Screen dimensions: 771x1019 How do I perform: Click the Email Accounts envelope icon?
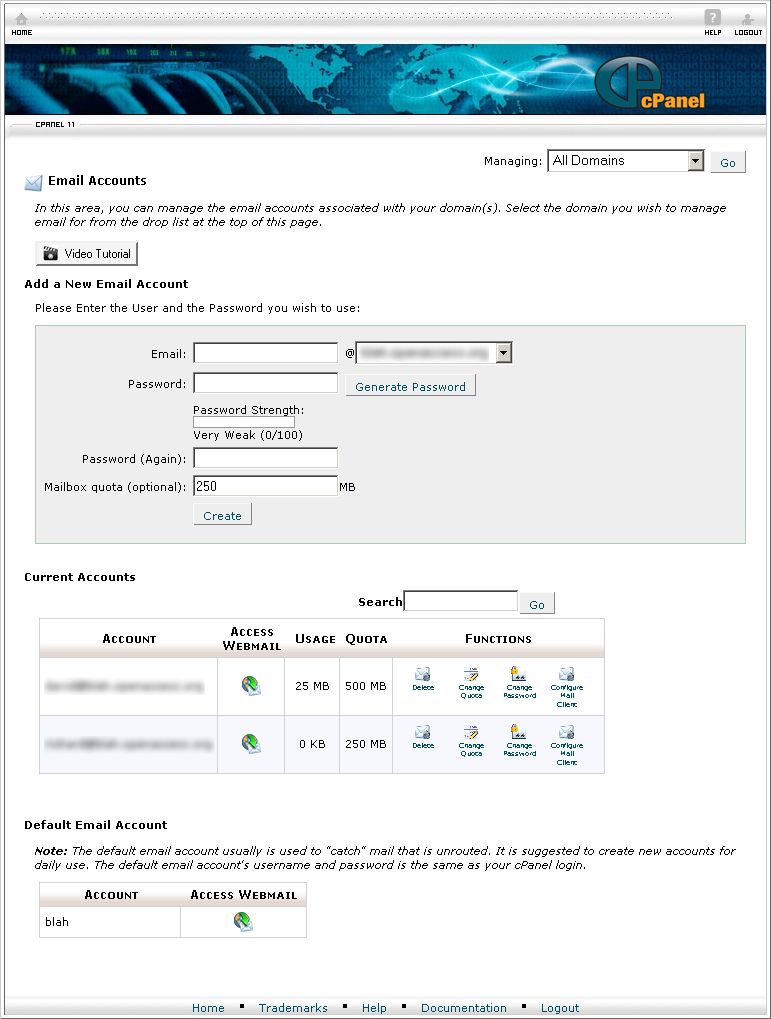[33, 183]
